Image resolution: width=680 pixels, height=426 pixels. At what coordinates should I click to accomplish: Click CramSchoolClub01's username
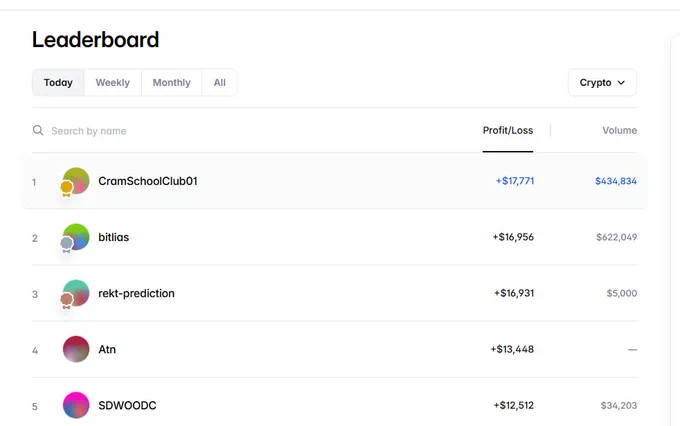[148, 181]
